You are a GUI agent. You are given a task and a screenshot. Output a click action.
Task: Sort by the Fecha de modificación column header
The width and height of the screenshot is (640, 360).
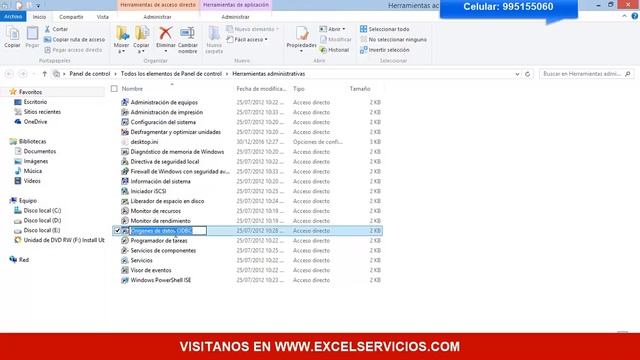point(261,89)
